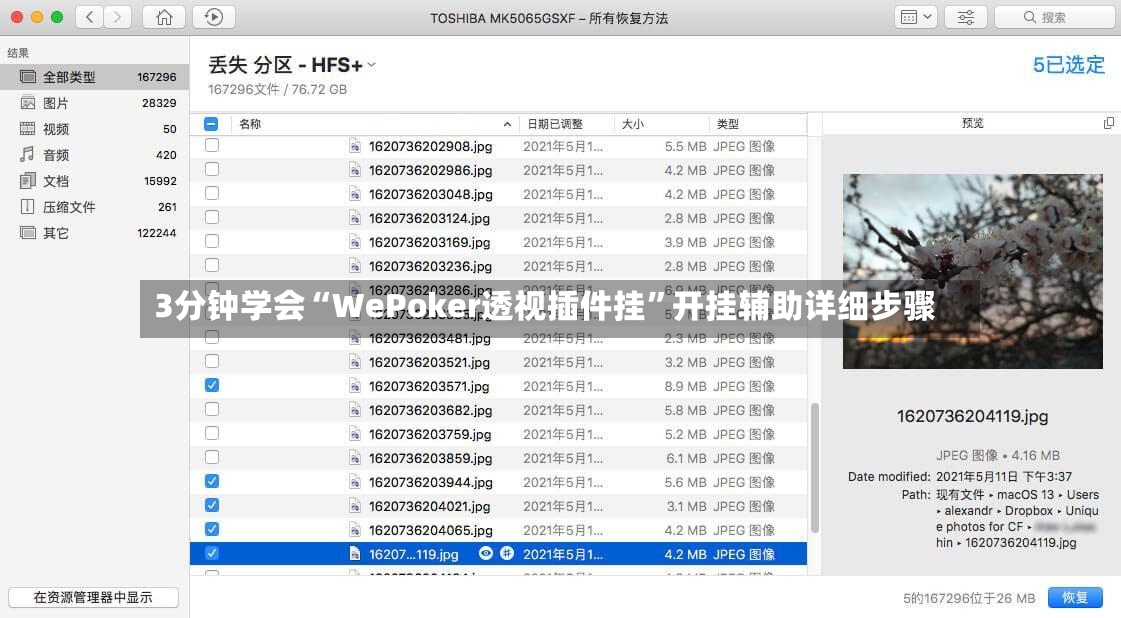The height and width of the screenshot is (618, 1121).
Task: Sort by Size column header
Action: pos(661,124)
